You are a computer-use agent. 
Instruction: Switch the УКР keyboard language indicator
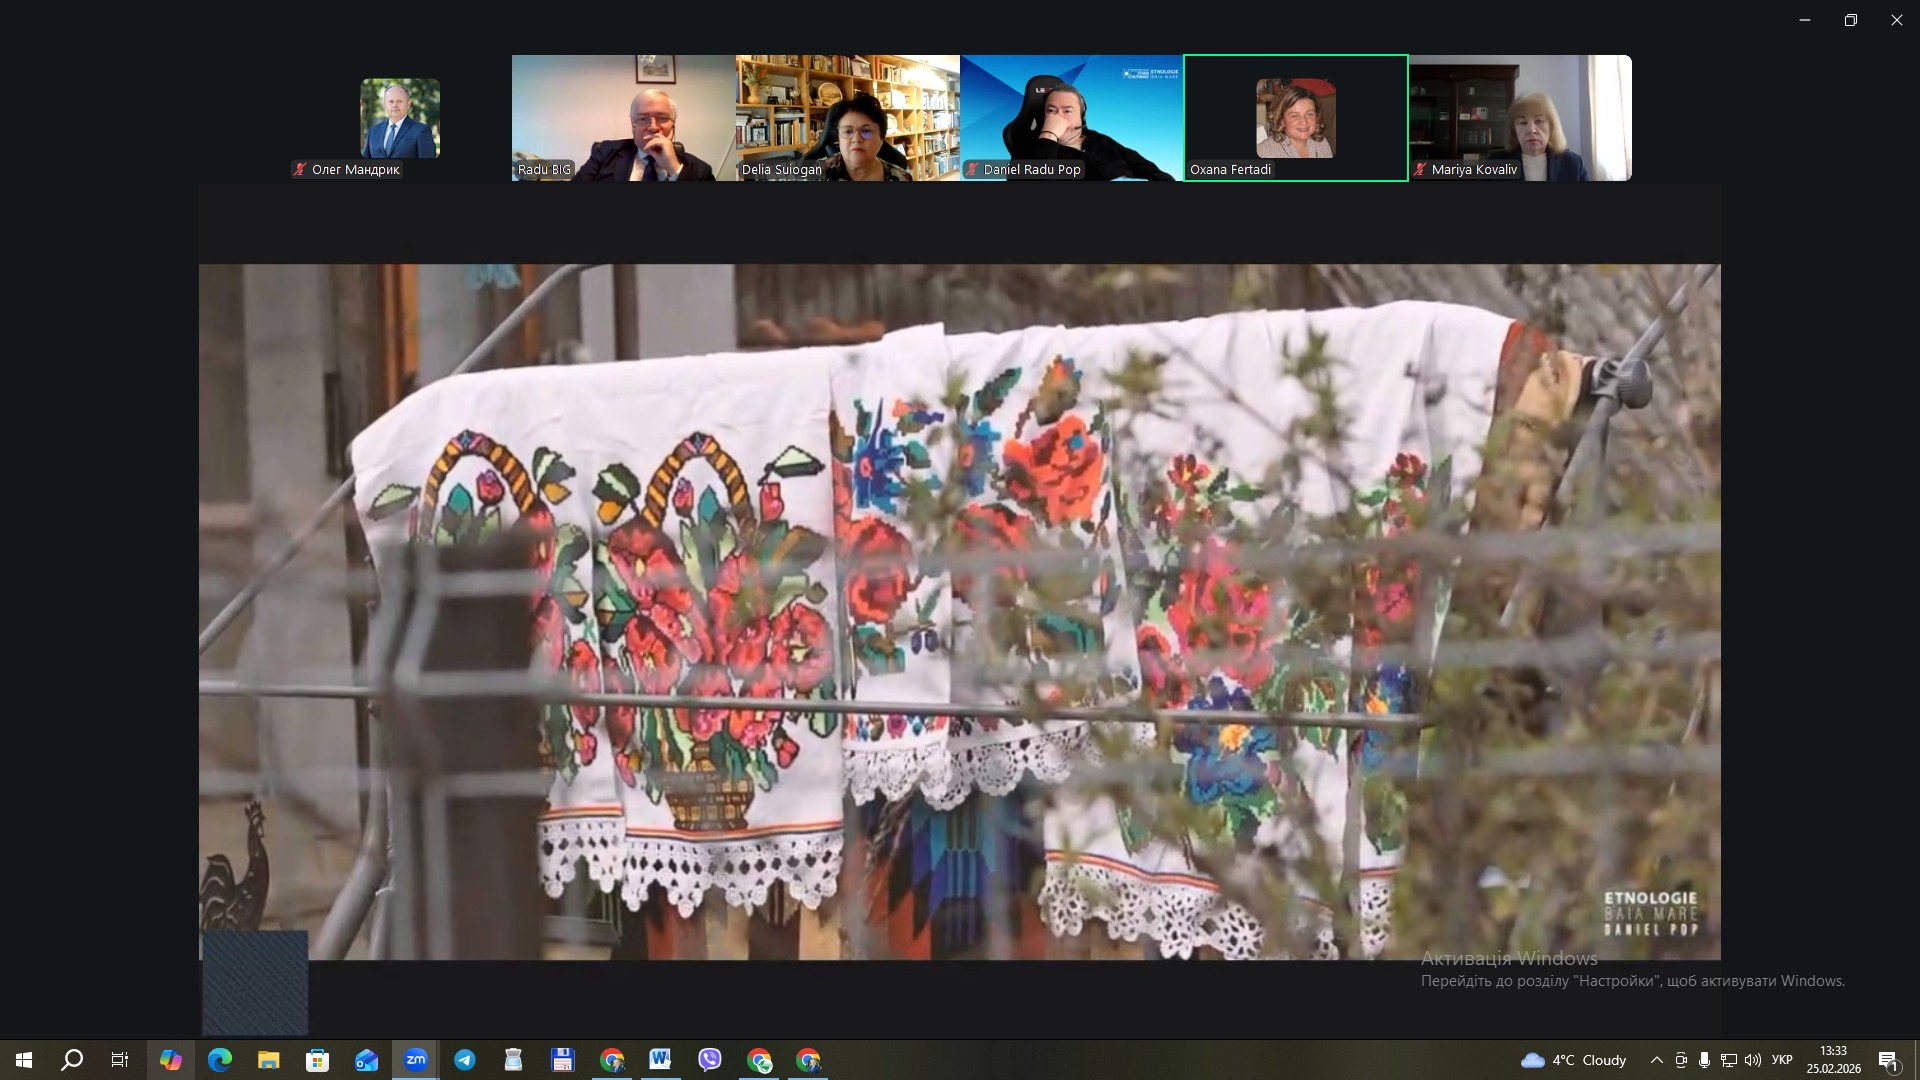click(1782, 1060)
